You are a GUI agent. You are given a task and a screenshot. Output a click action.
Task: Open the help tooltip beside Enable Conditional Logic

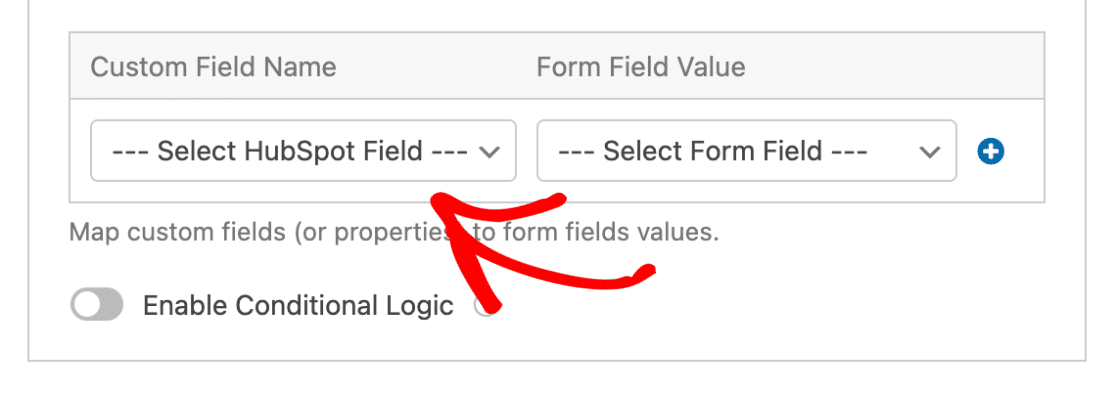click(x=484, y=307)
